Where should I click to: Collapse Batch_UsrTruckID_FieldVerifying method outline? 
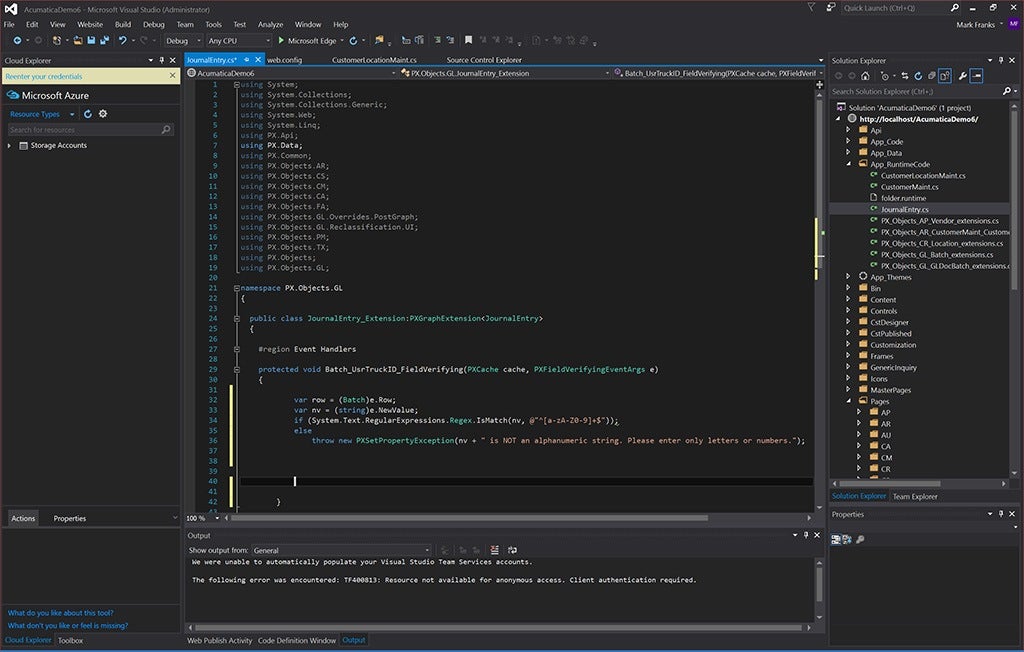click(236, 370)
